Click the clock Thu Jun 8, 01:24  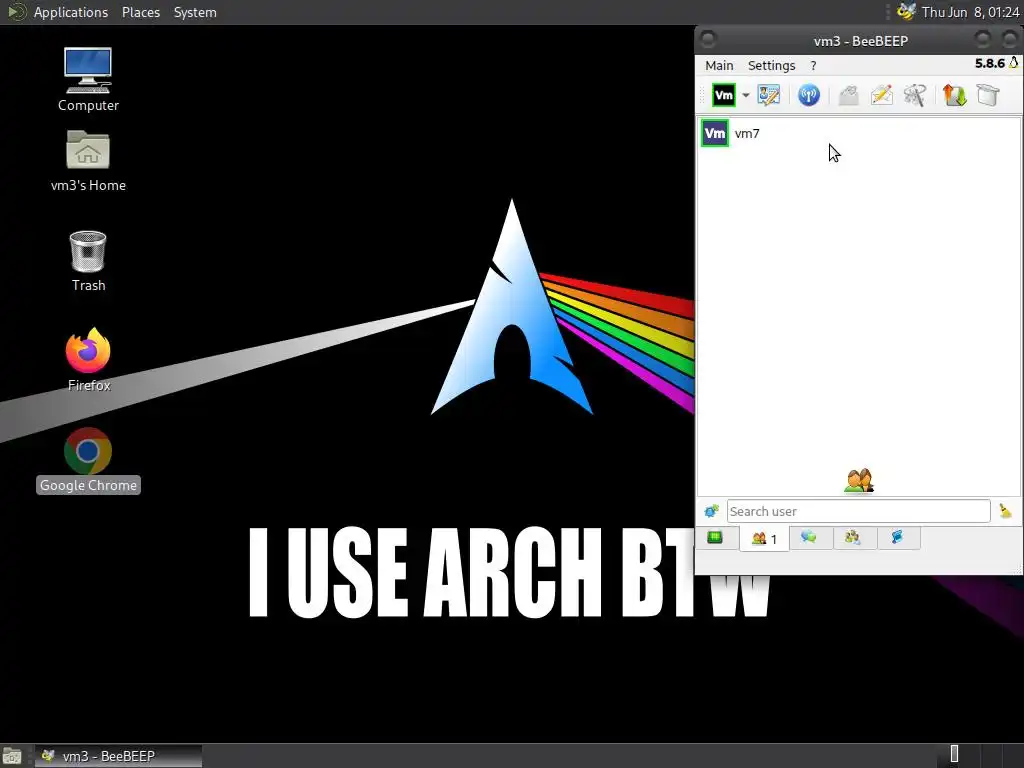point(970,12)
